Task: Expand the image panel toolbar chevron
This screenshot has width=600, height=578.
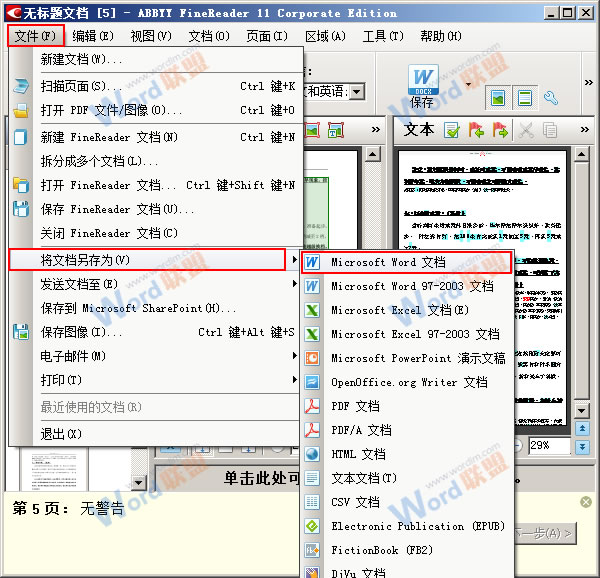Action: [376, 130]
